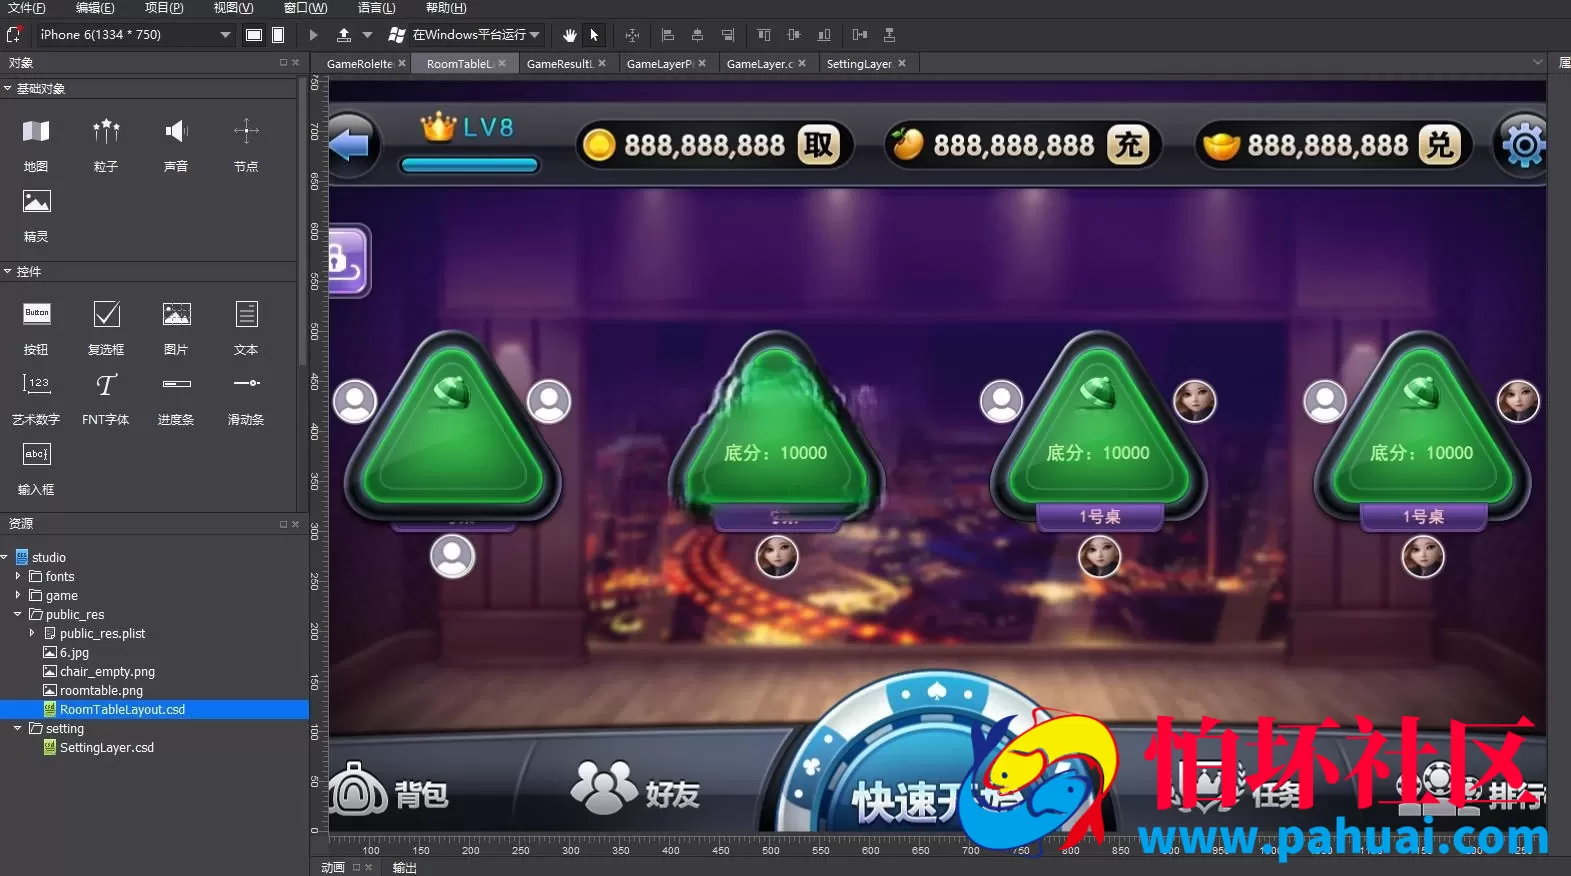This screenshot has width=1571, height=876.
Task: Collapse the setting folder
Action: [x=18, y=728]
